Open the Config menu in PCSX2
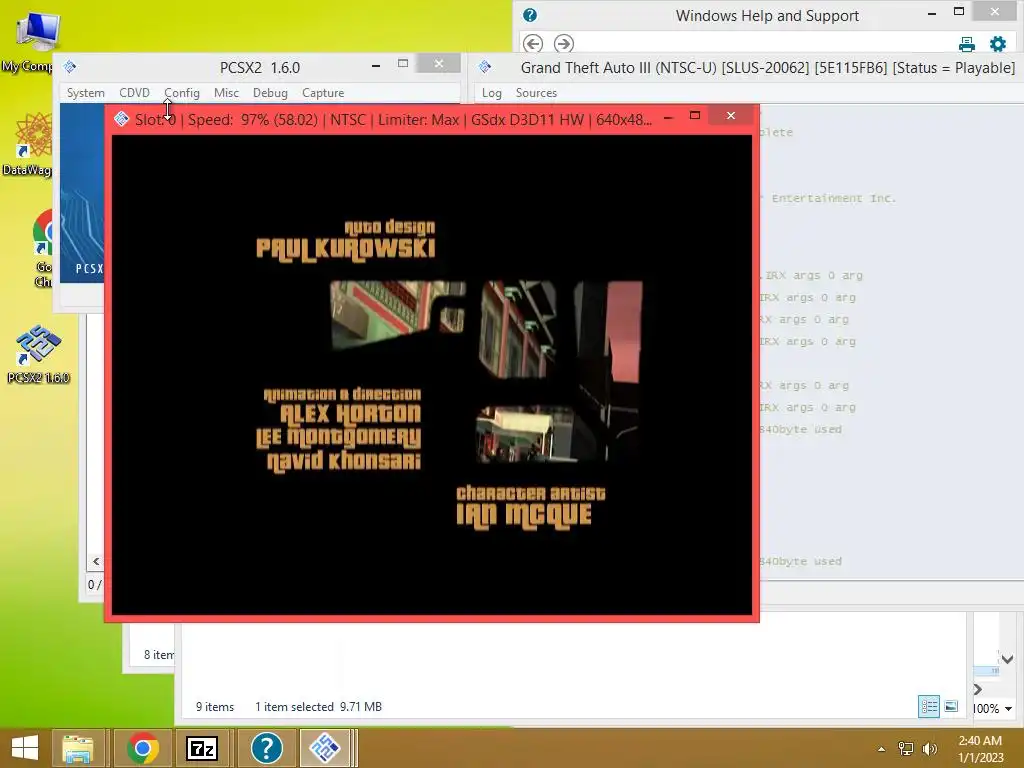Screen dimensions: 1024x768 point(182,93)
